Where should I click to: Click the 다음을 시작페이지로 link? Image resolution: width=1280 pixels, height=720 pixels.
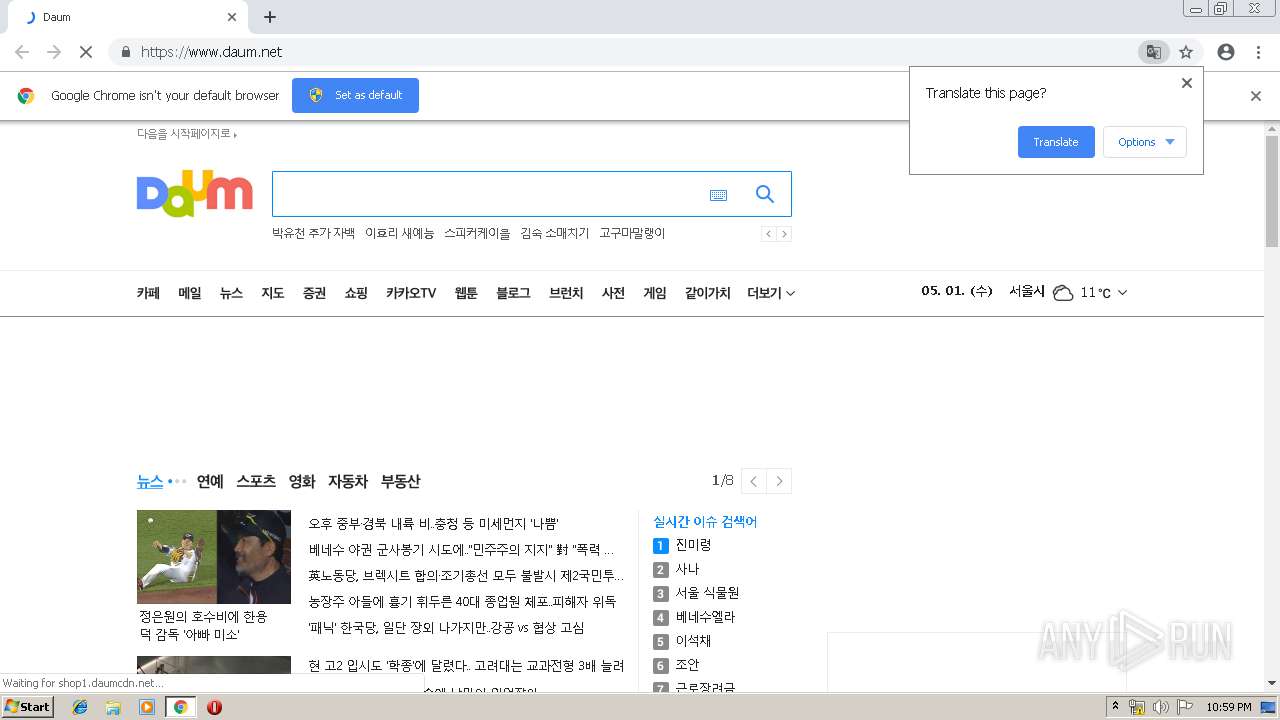(x=186, y=134)
